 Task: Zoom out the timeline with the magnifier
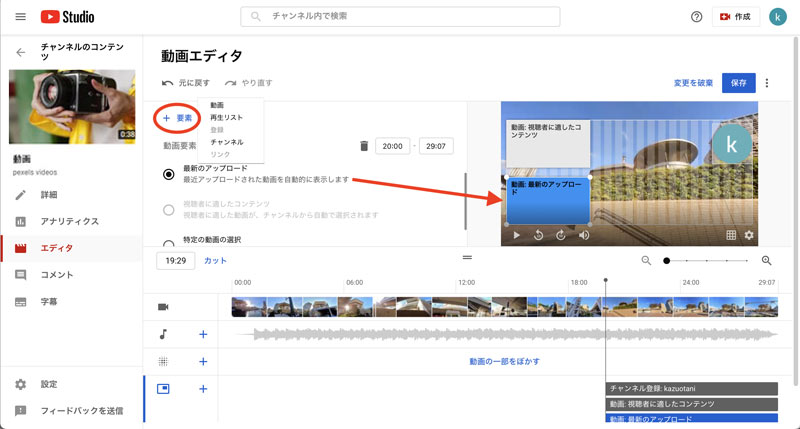(x=646, y=261)
